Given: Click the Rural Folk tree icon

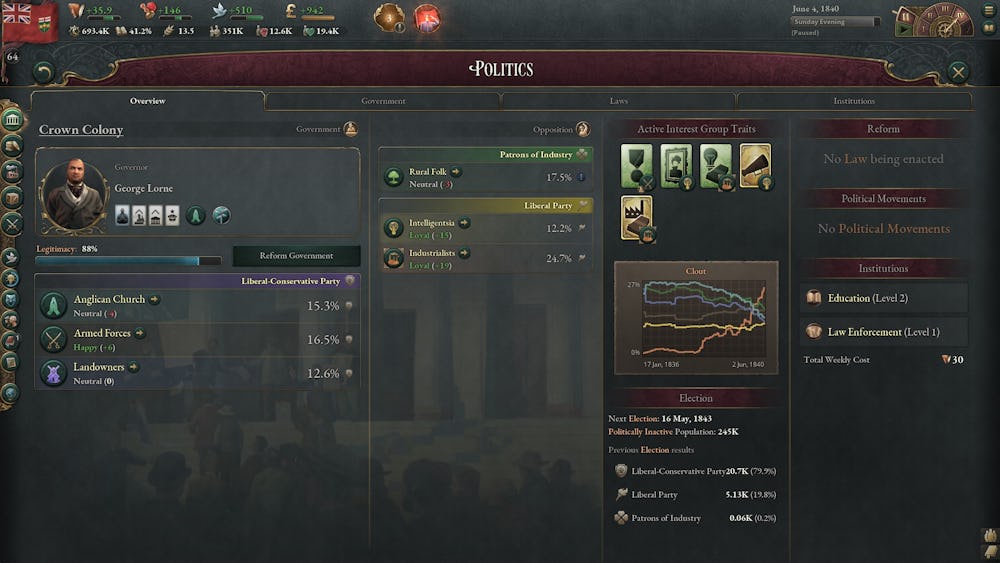Looking at the screenshot, I should click(393, 177).
